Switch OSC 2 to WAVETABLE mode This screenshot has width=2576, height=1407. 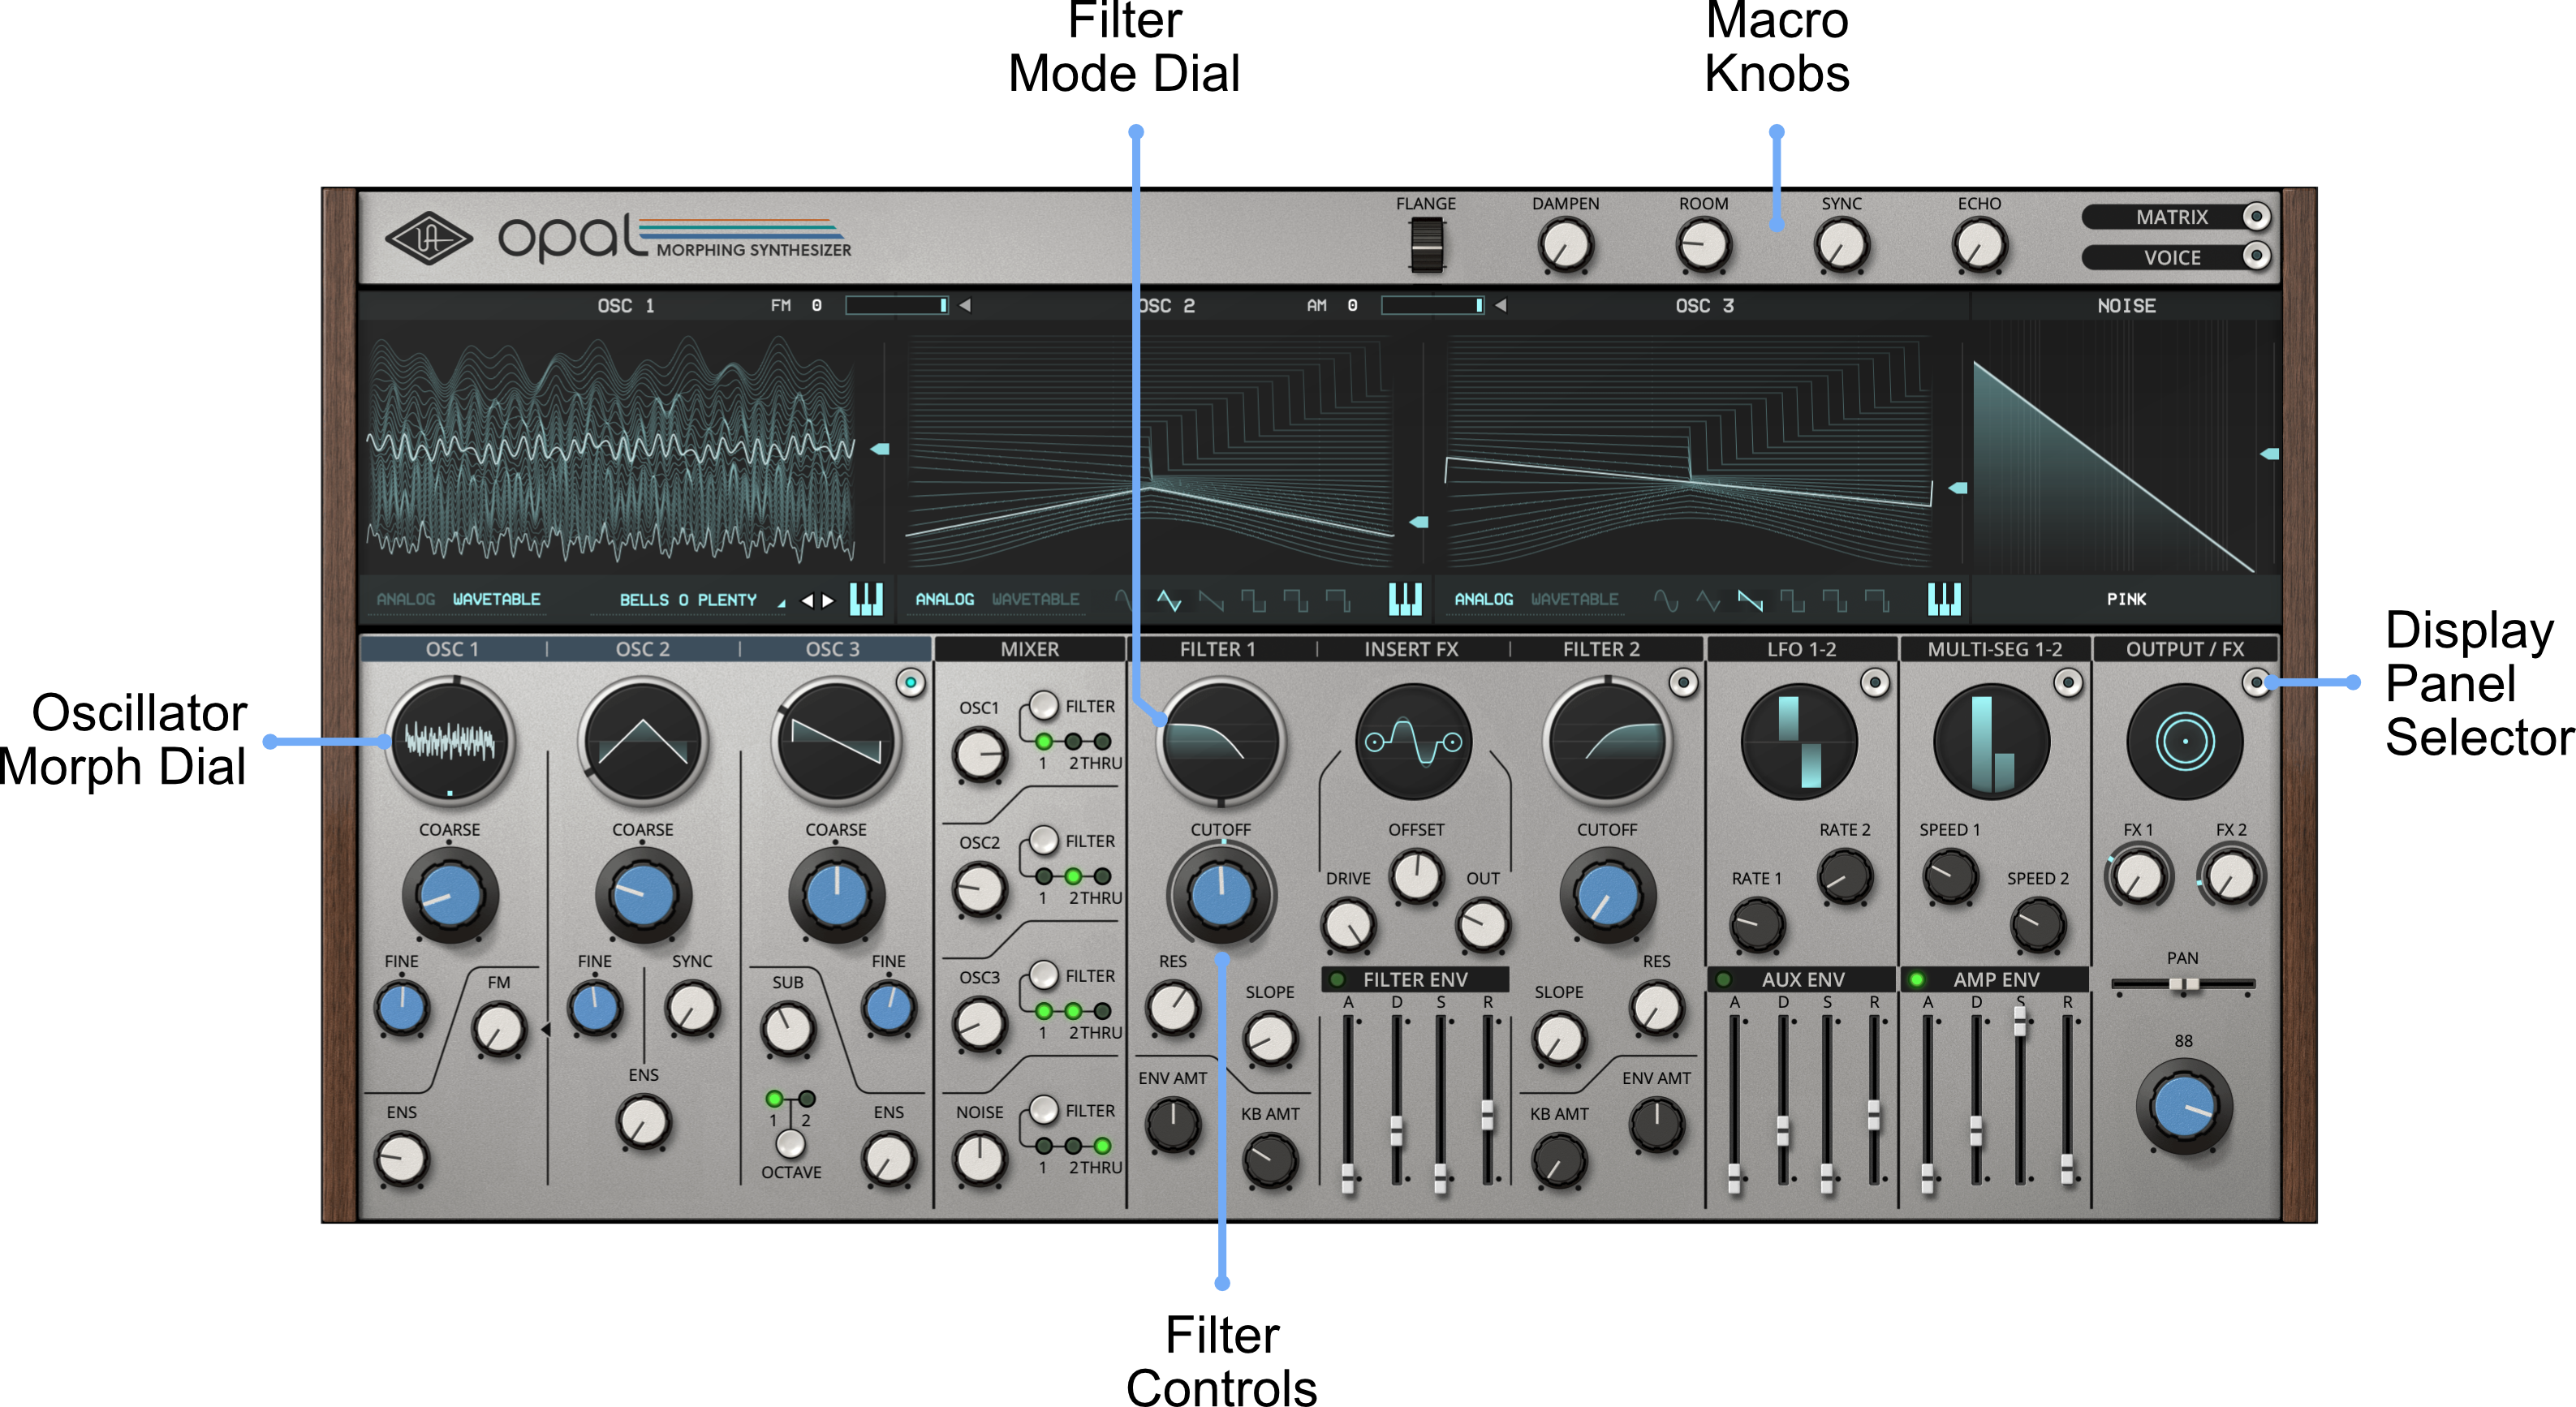point(1035,600)
